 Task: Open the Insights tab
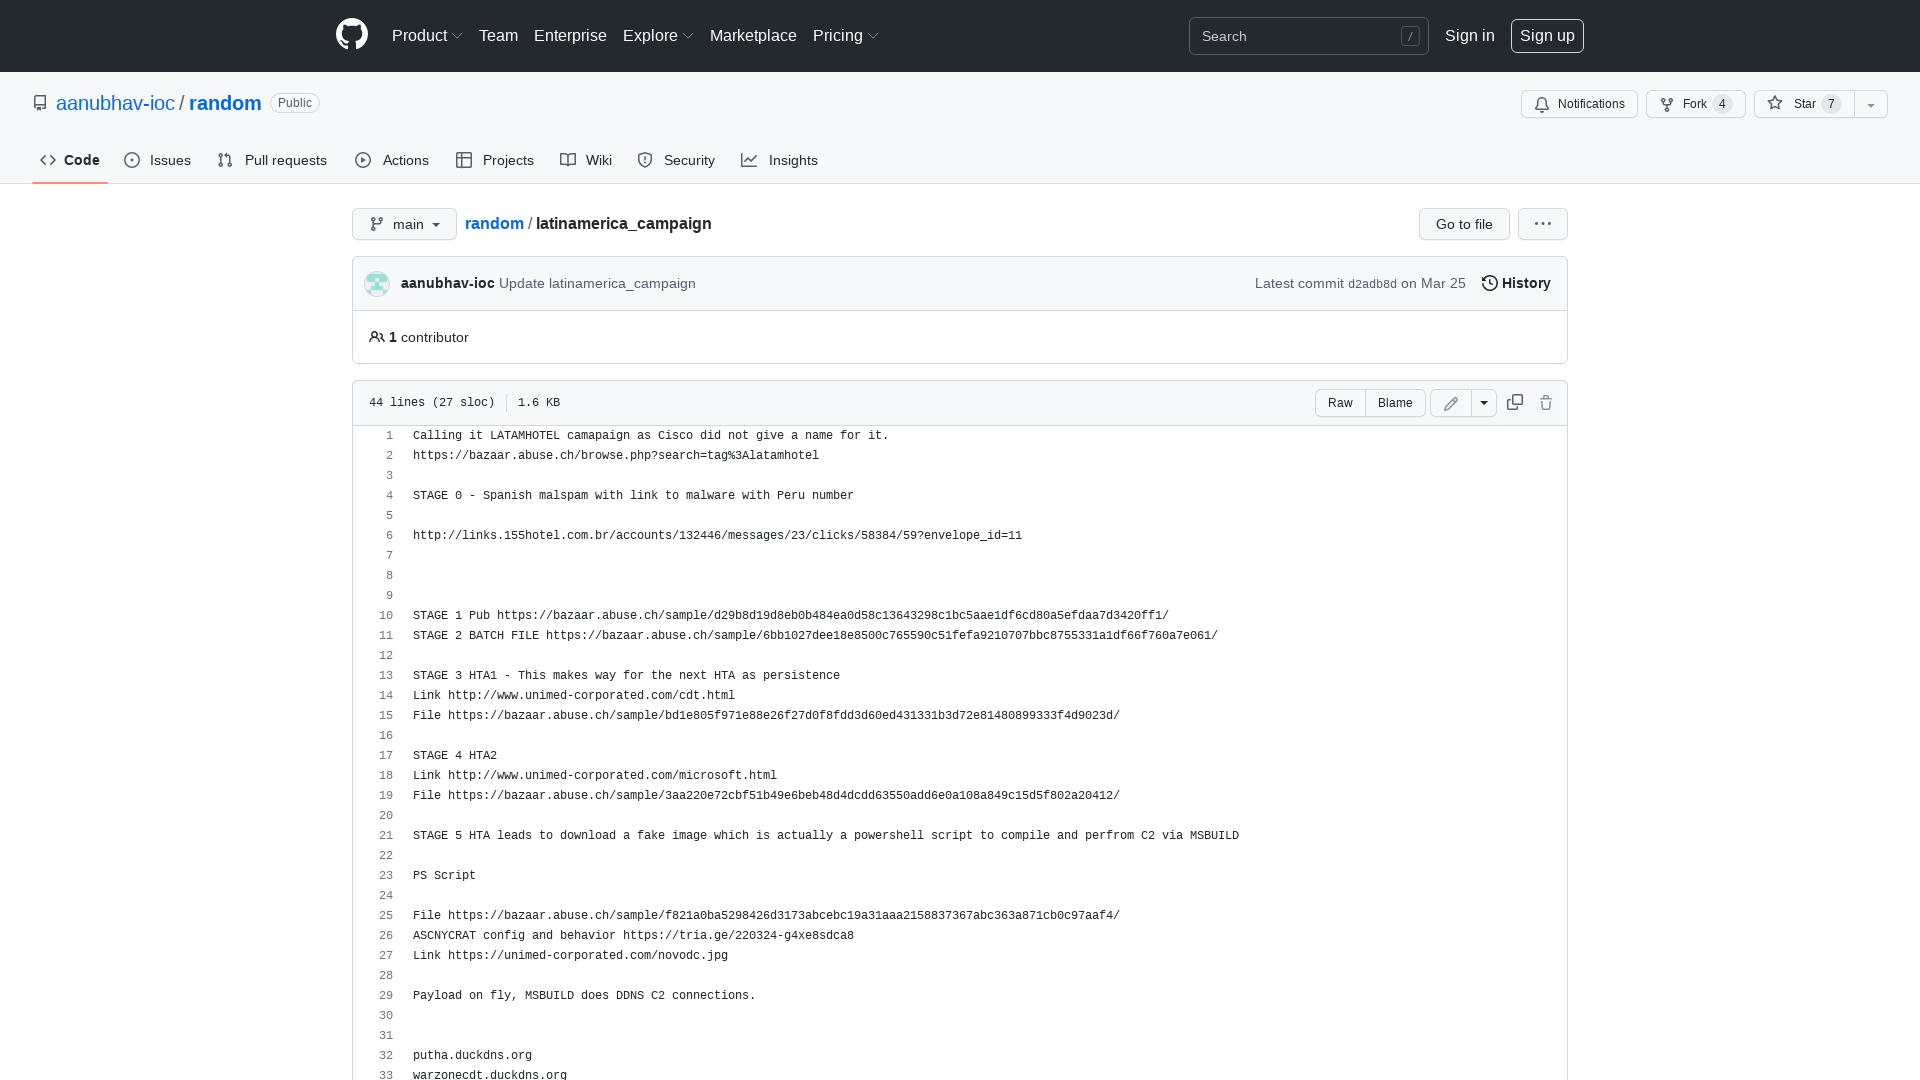point(780,160)
